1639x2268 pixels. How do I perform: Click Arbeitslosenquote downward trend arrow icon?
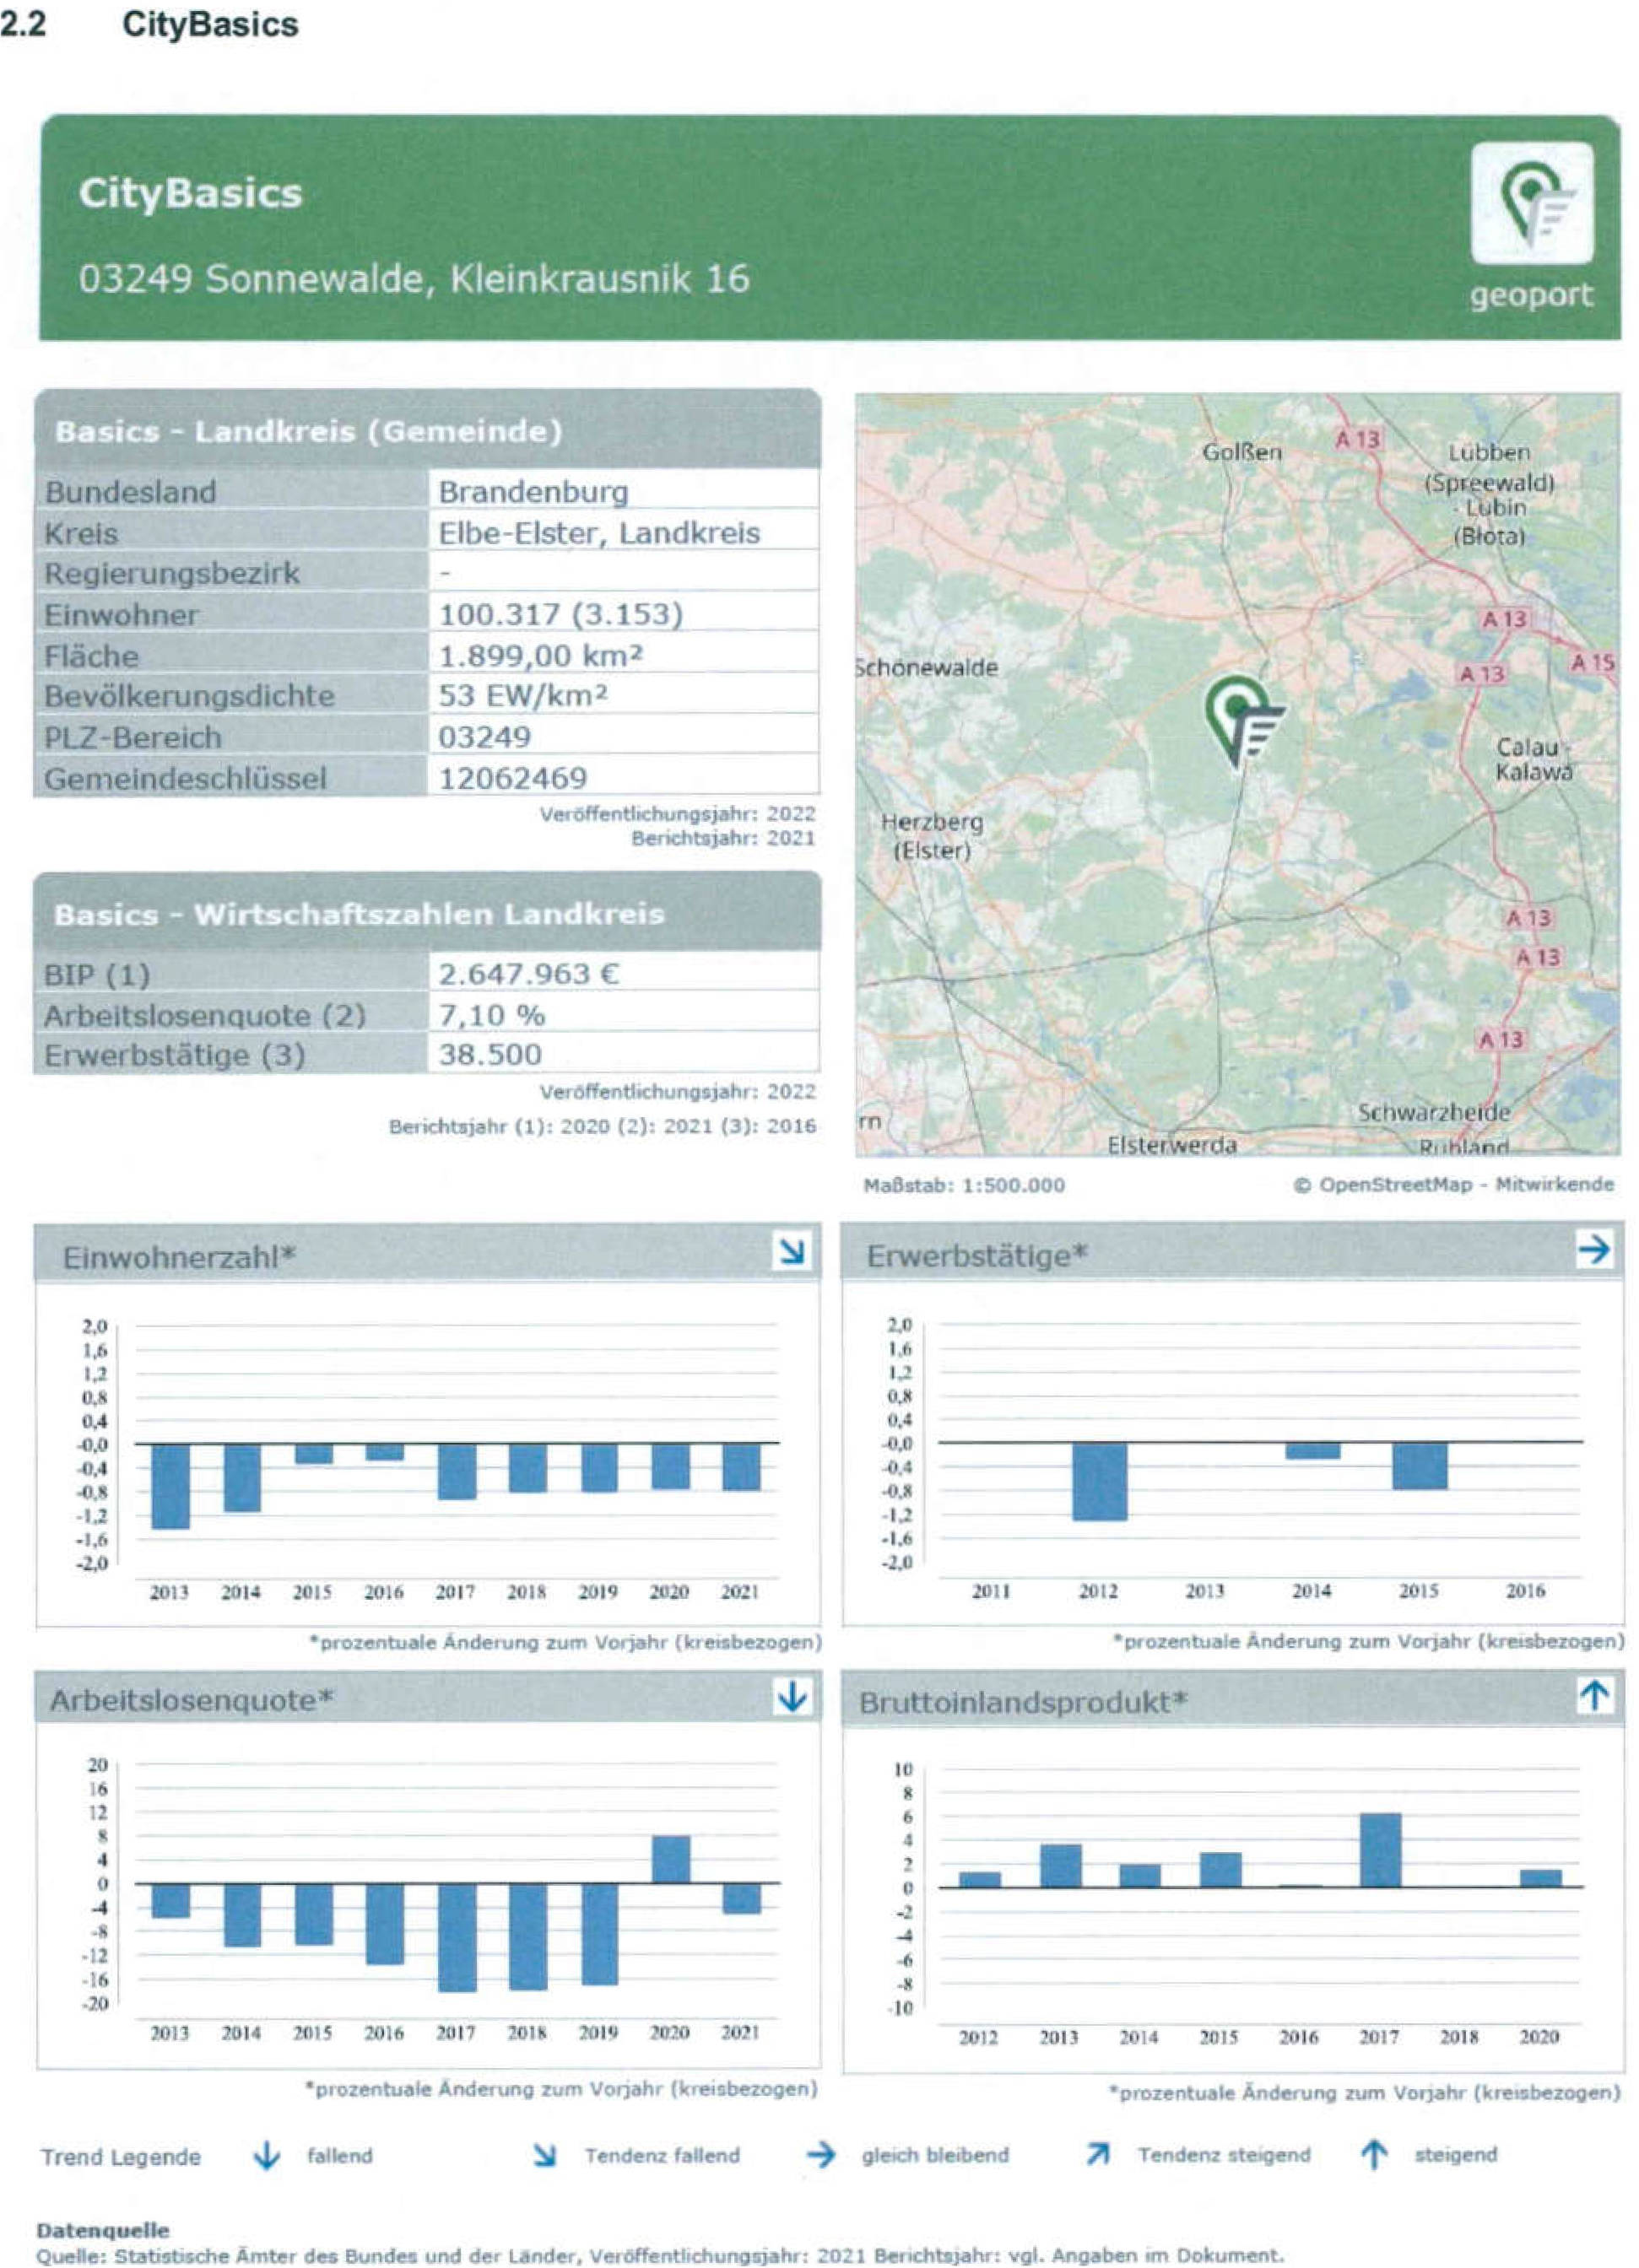[x=792, y=1697]
